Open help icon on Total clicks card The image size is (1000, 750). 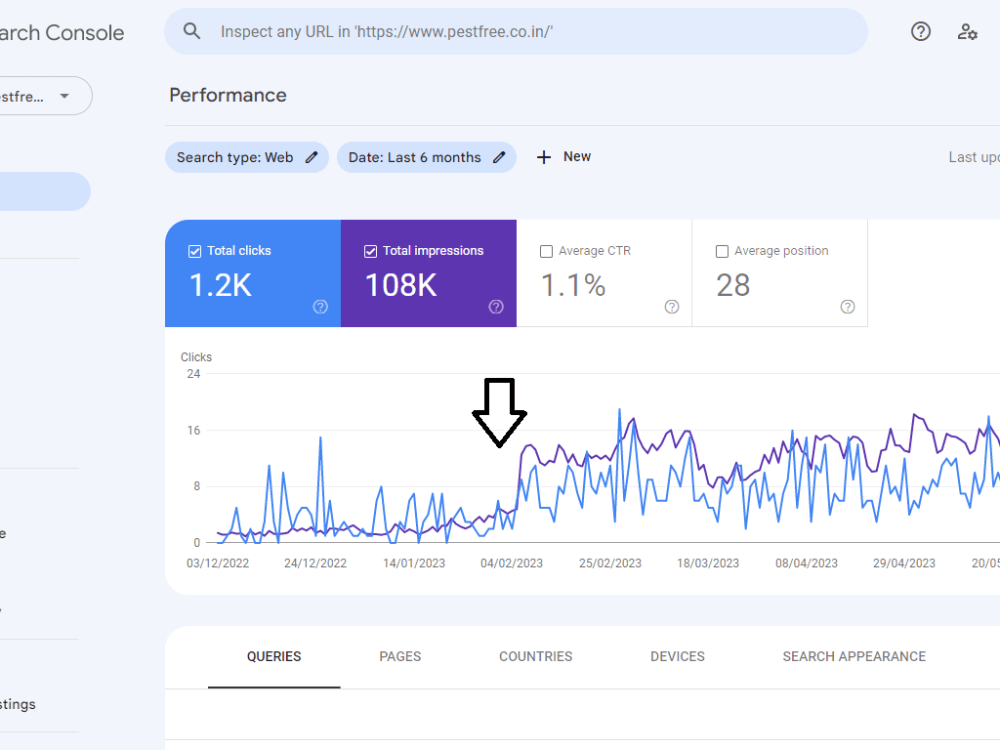pos(320,307)
